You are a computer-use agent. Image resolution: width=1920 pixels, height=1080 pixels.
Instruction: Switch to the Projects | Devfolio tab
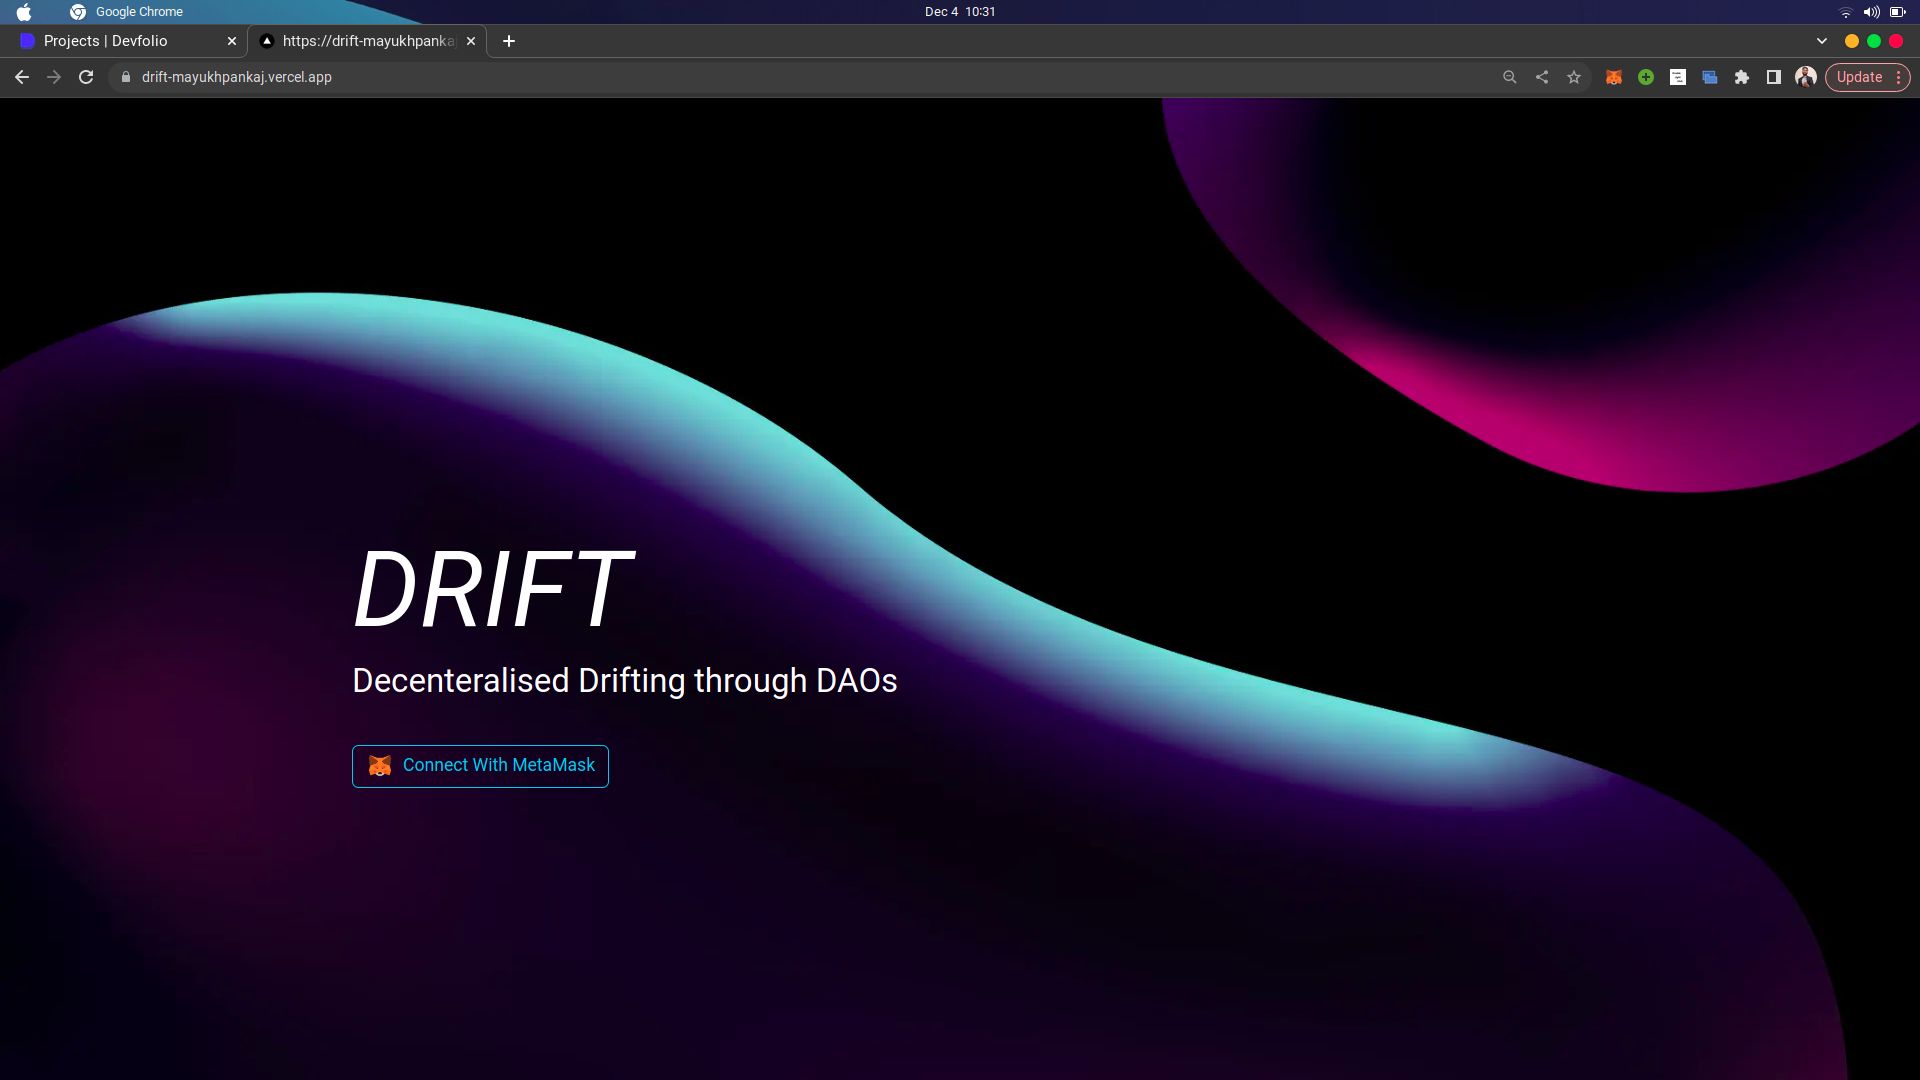click(x=128, y=41)
